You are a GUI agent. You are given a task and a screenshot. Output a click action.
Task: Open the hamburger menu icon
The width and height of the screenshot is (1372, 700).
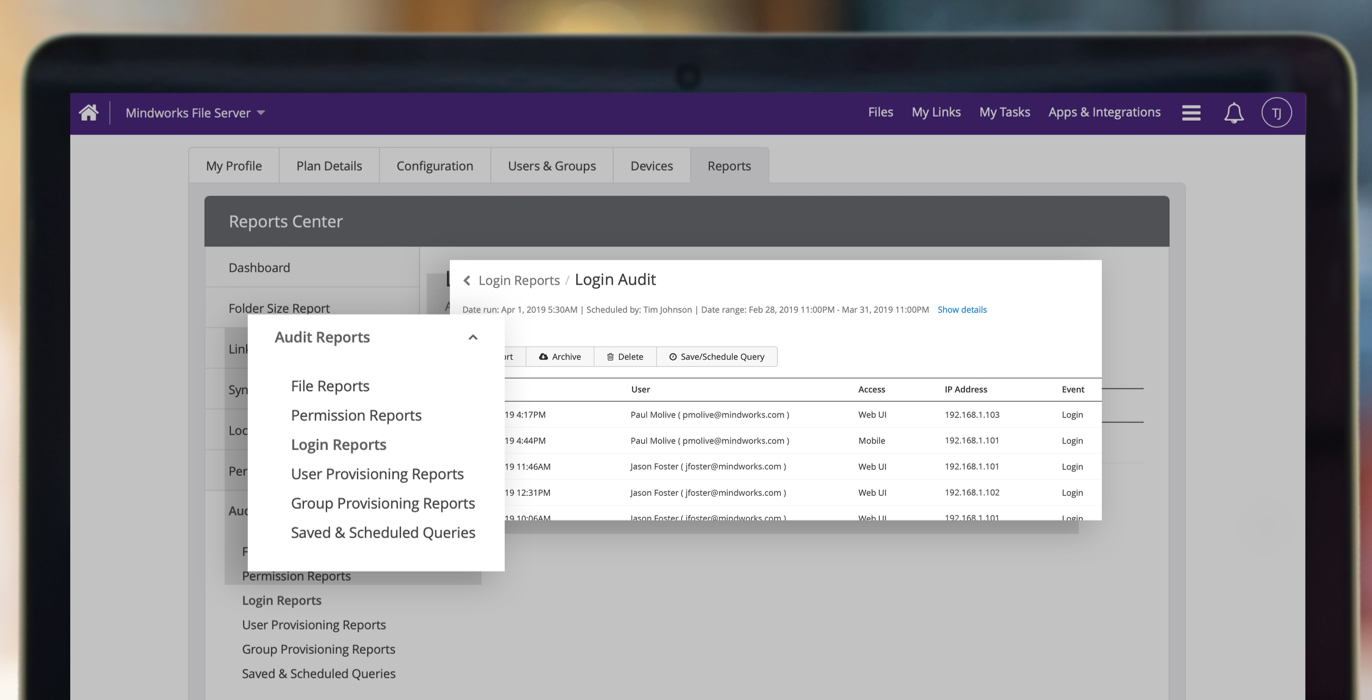tap(1191, 113)
